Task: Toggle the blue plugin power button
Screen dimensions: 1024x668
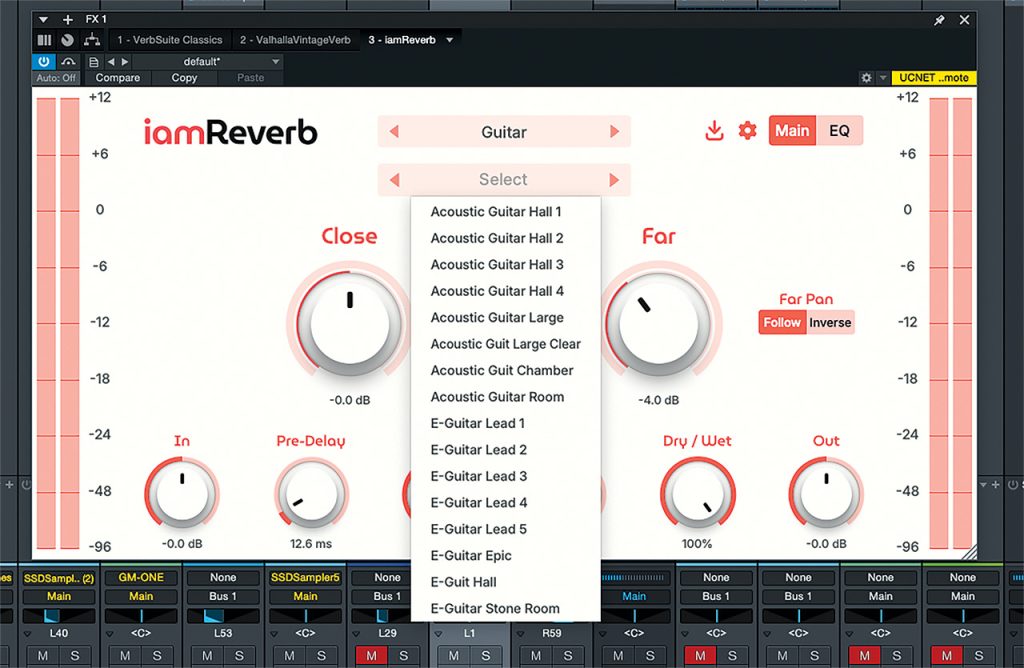Action: tap(44, 61)
